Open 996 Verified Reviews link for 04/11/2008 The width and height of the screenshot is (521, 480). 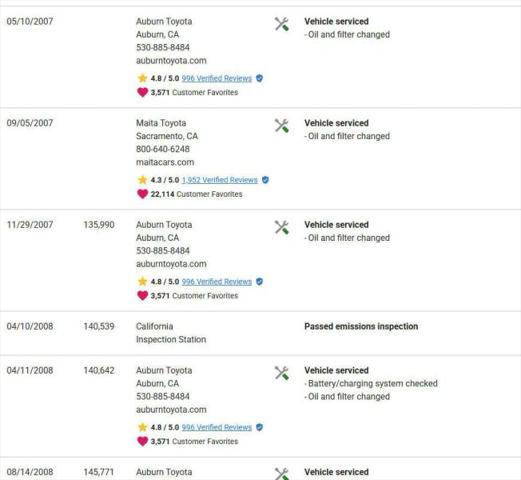tap(217, 427)
